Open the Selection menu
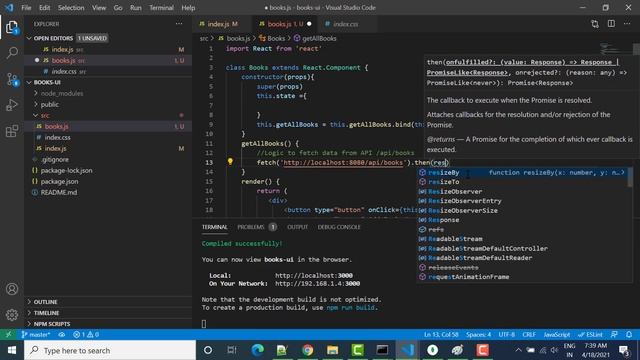Screen dimensions: 640x360 71,8
